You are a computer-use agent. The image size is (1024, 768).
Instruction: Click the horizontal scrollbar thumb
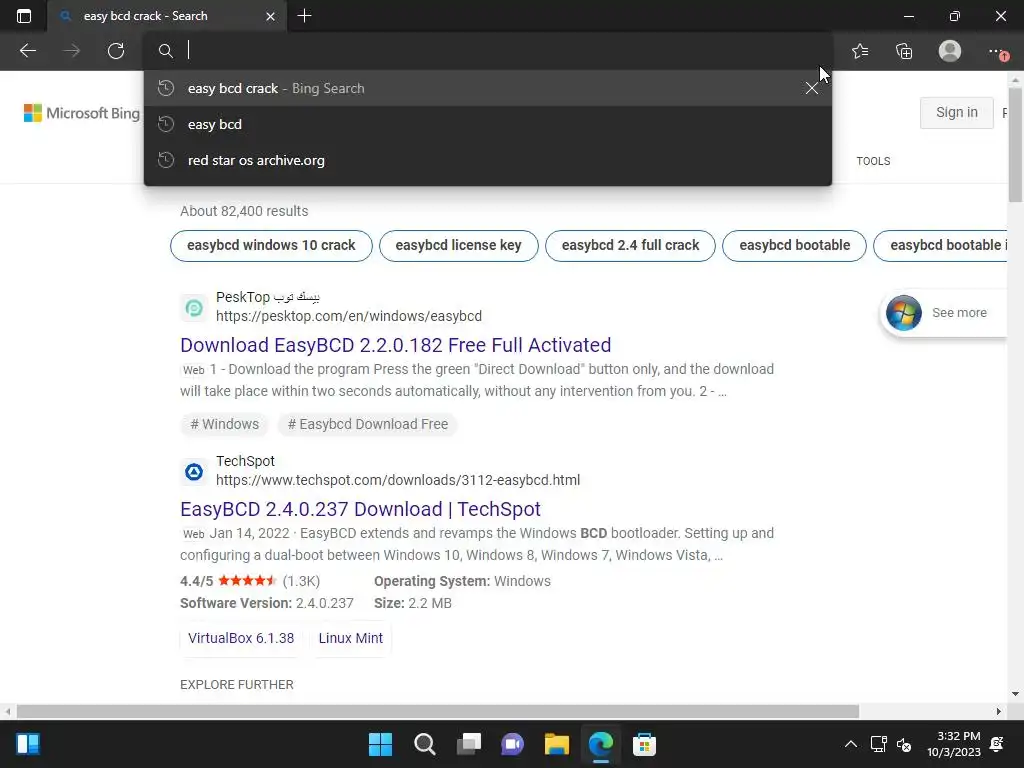pyautogui.click(x=438, y=711)
